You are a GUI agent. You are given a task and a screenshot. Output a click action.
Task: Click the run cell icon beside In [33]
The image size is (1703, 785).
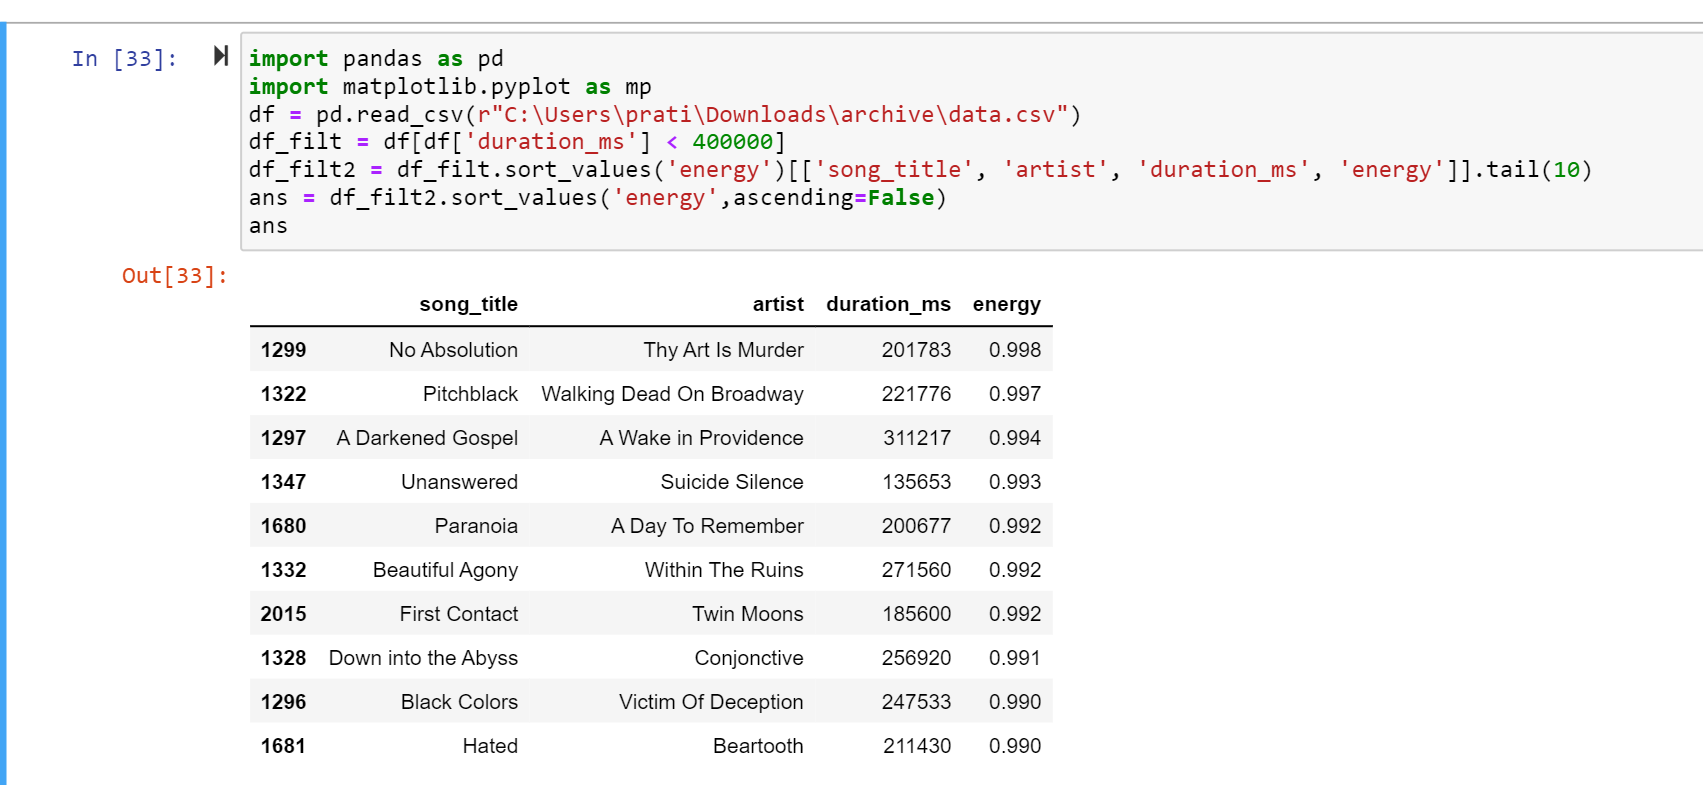(x=221, y=56)
